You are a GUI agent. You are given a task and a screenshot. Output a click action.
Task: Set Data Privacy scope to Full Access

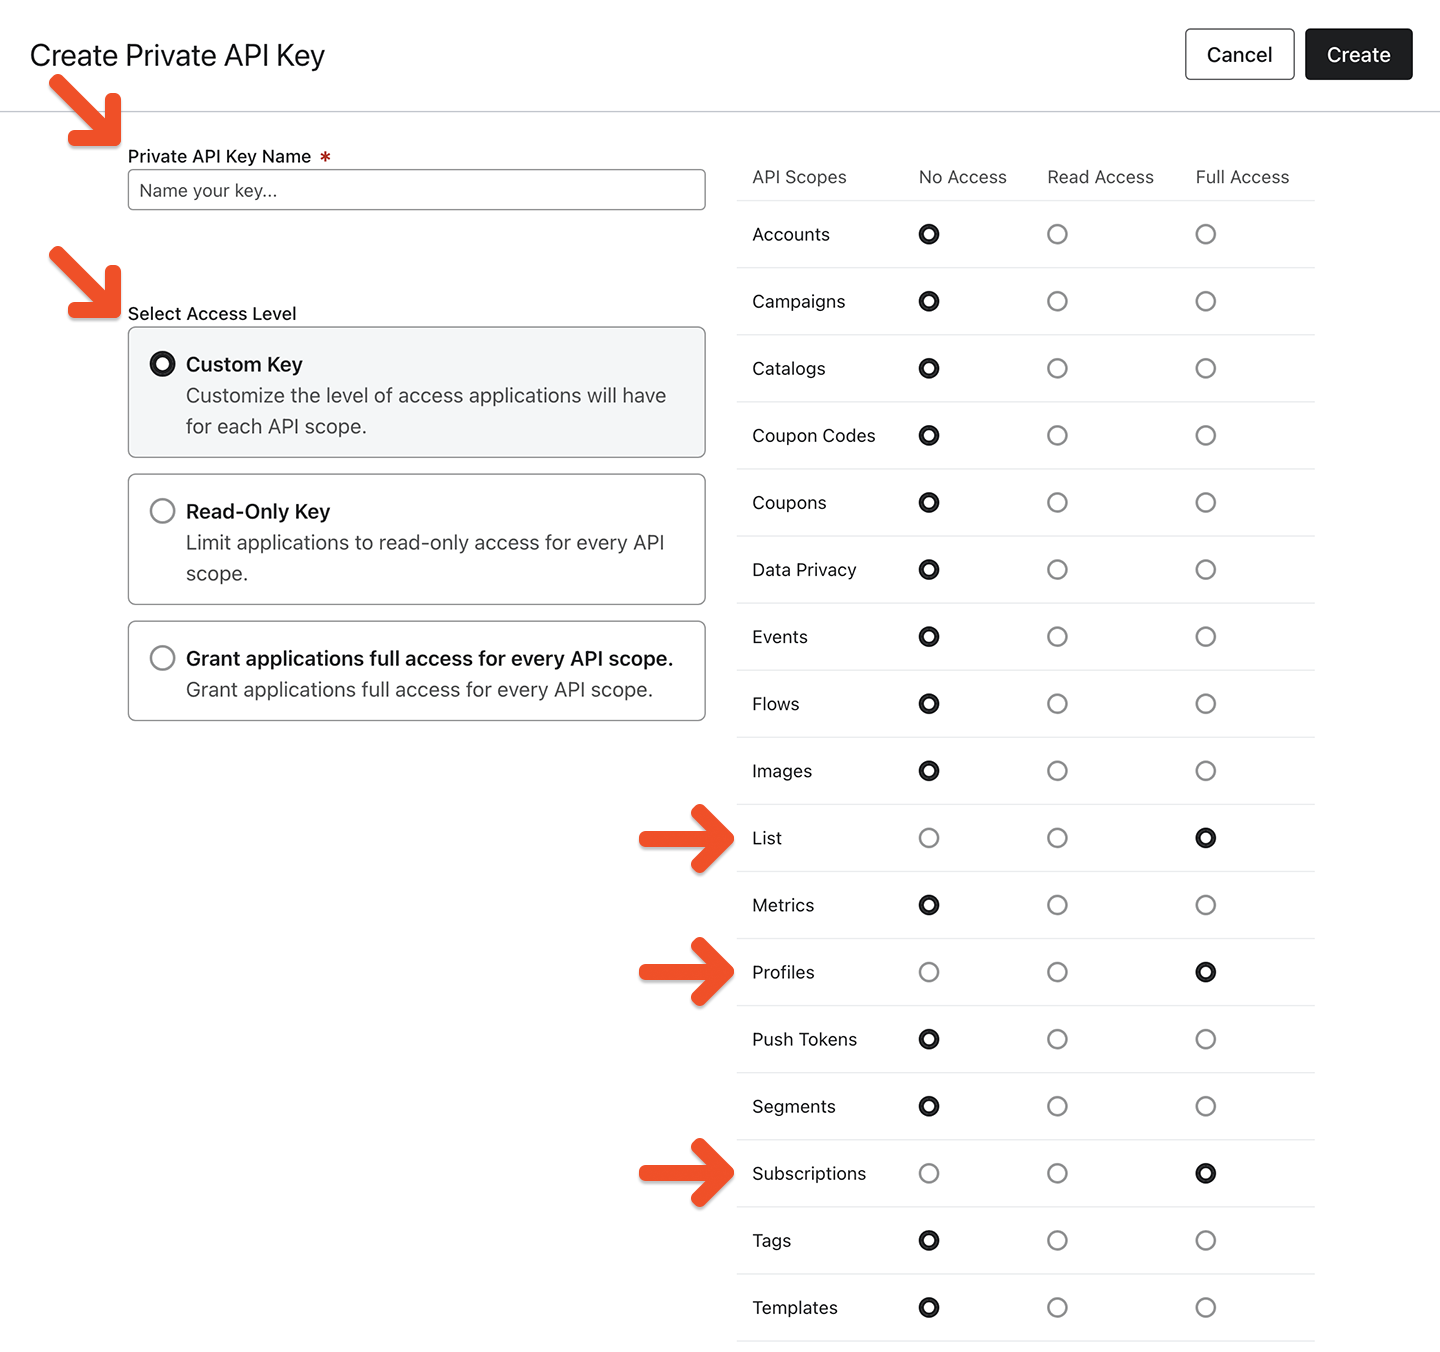tap(1206, 569)
